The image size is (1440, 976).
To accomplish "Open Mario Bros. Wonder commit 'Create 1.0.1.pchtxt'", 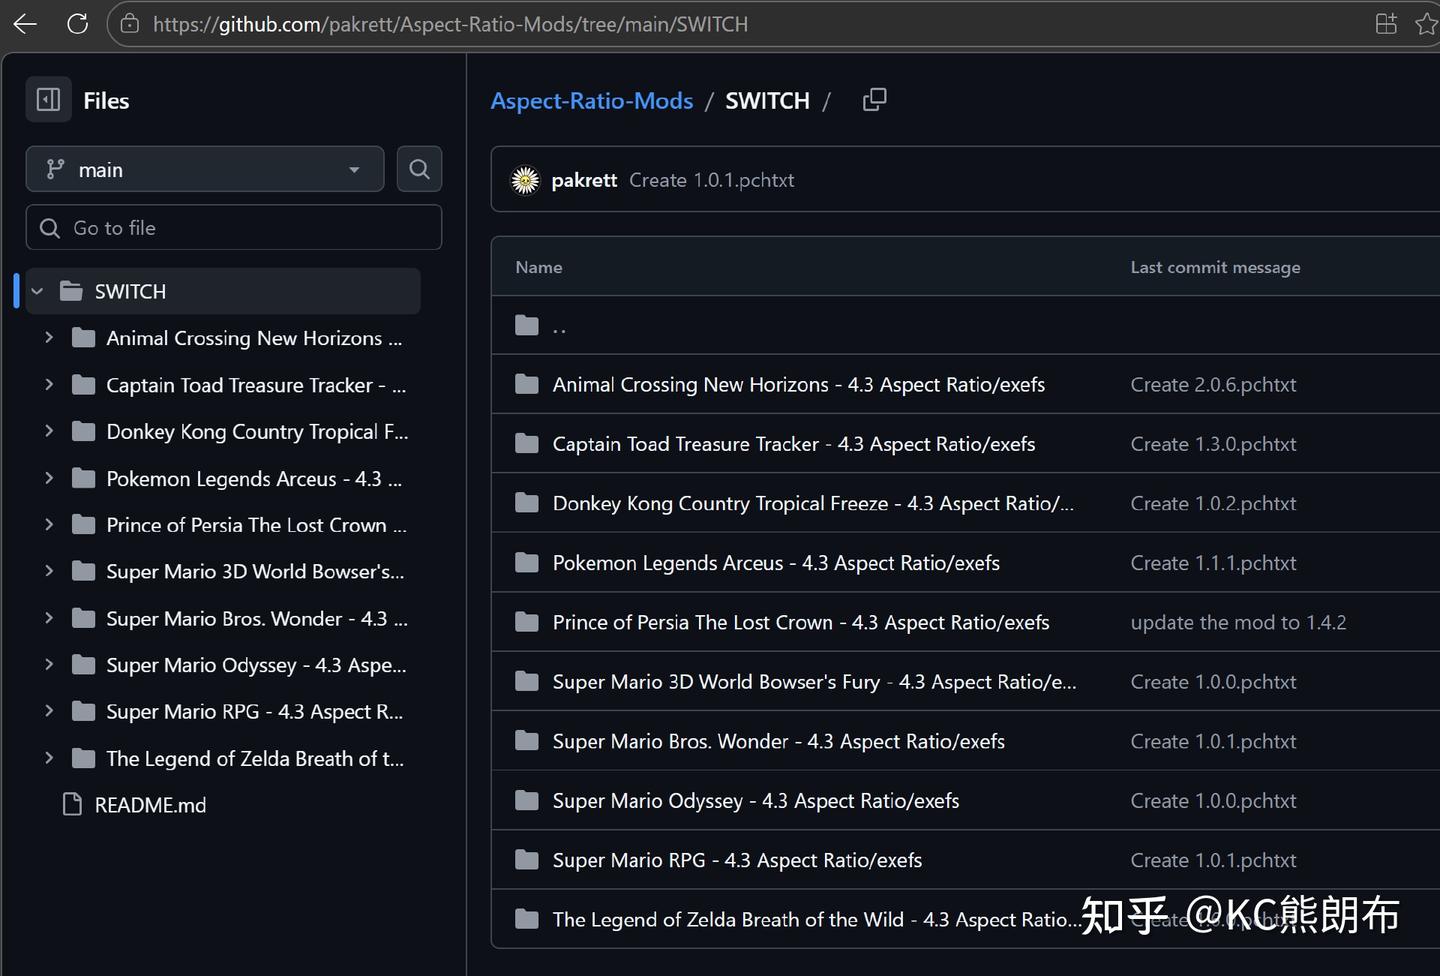I will click(x=1213, y=741).
